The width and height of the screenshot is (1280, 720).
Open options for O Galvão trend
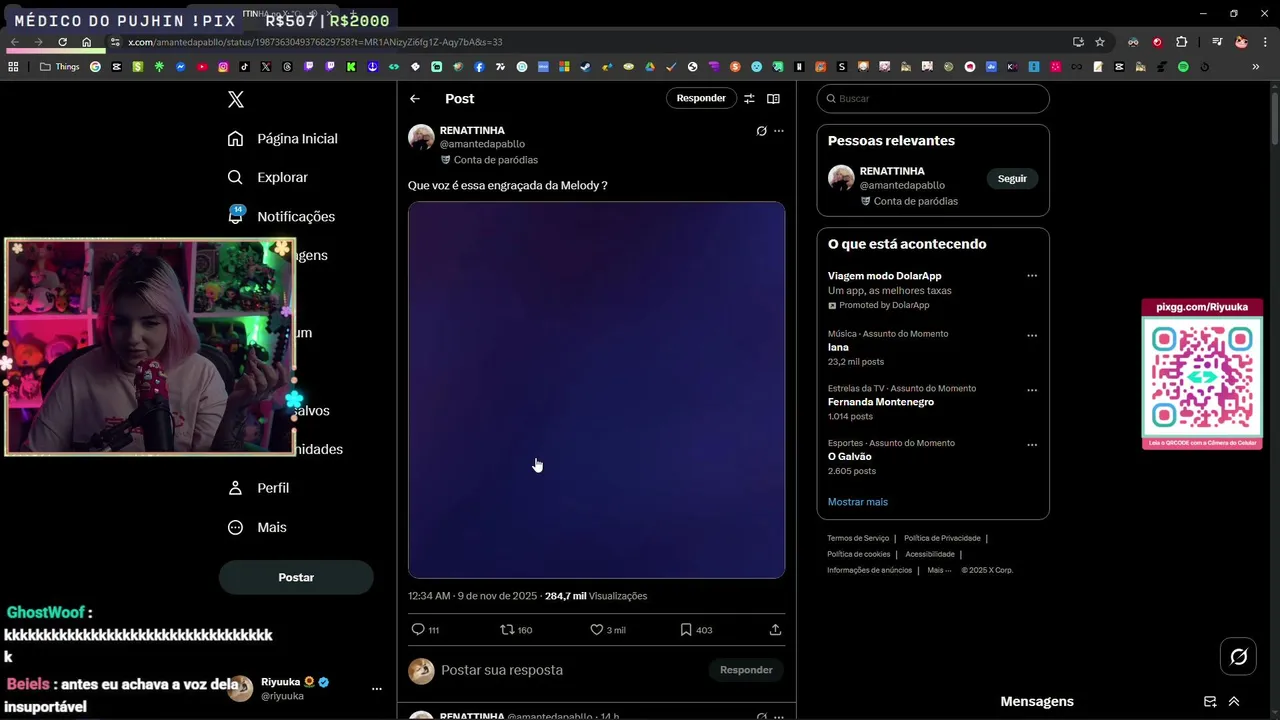(1032, 445)
